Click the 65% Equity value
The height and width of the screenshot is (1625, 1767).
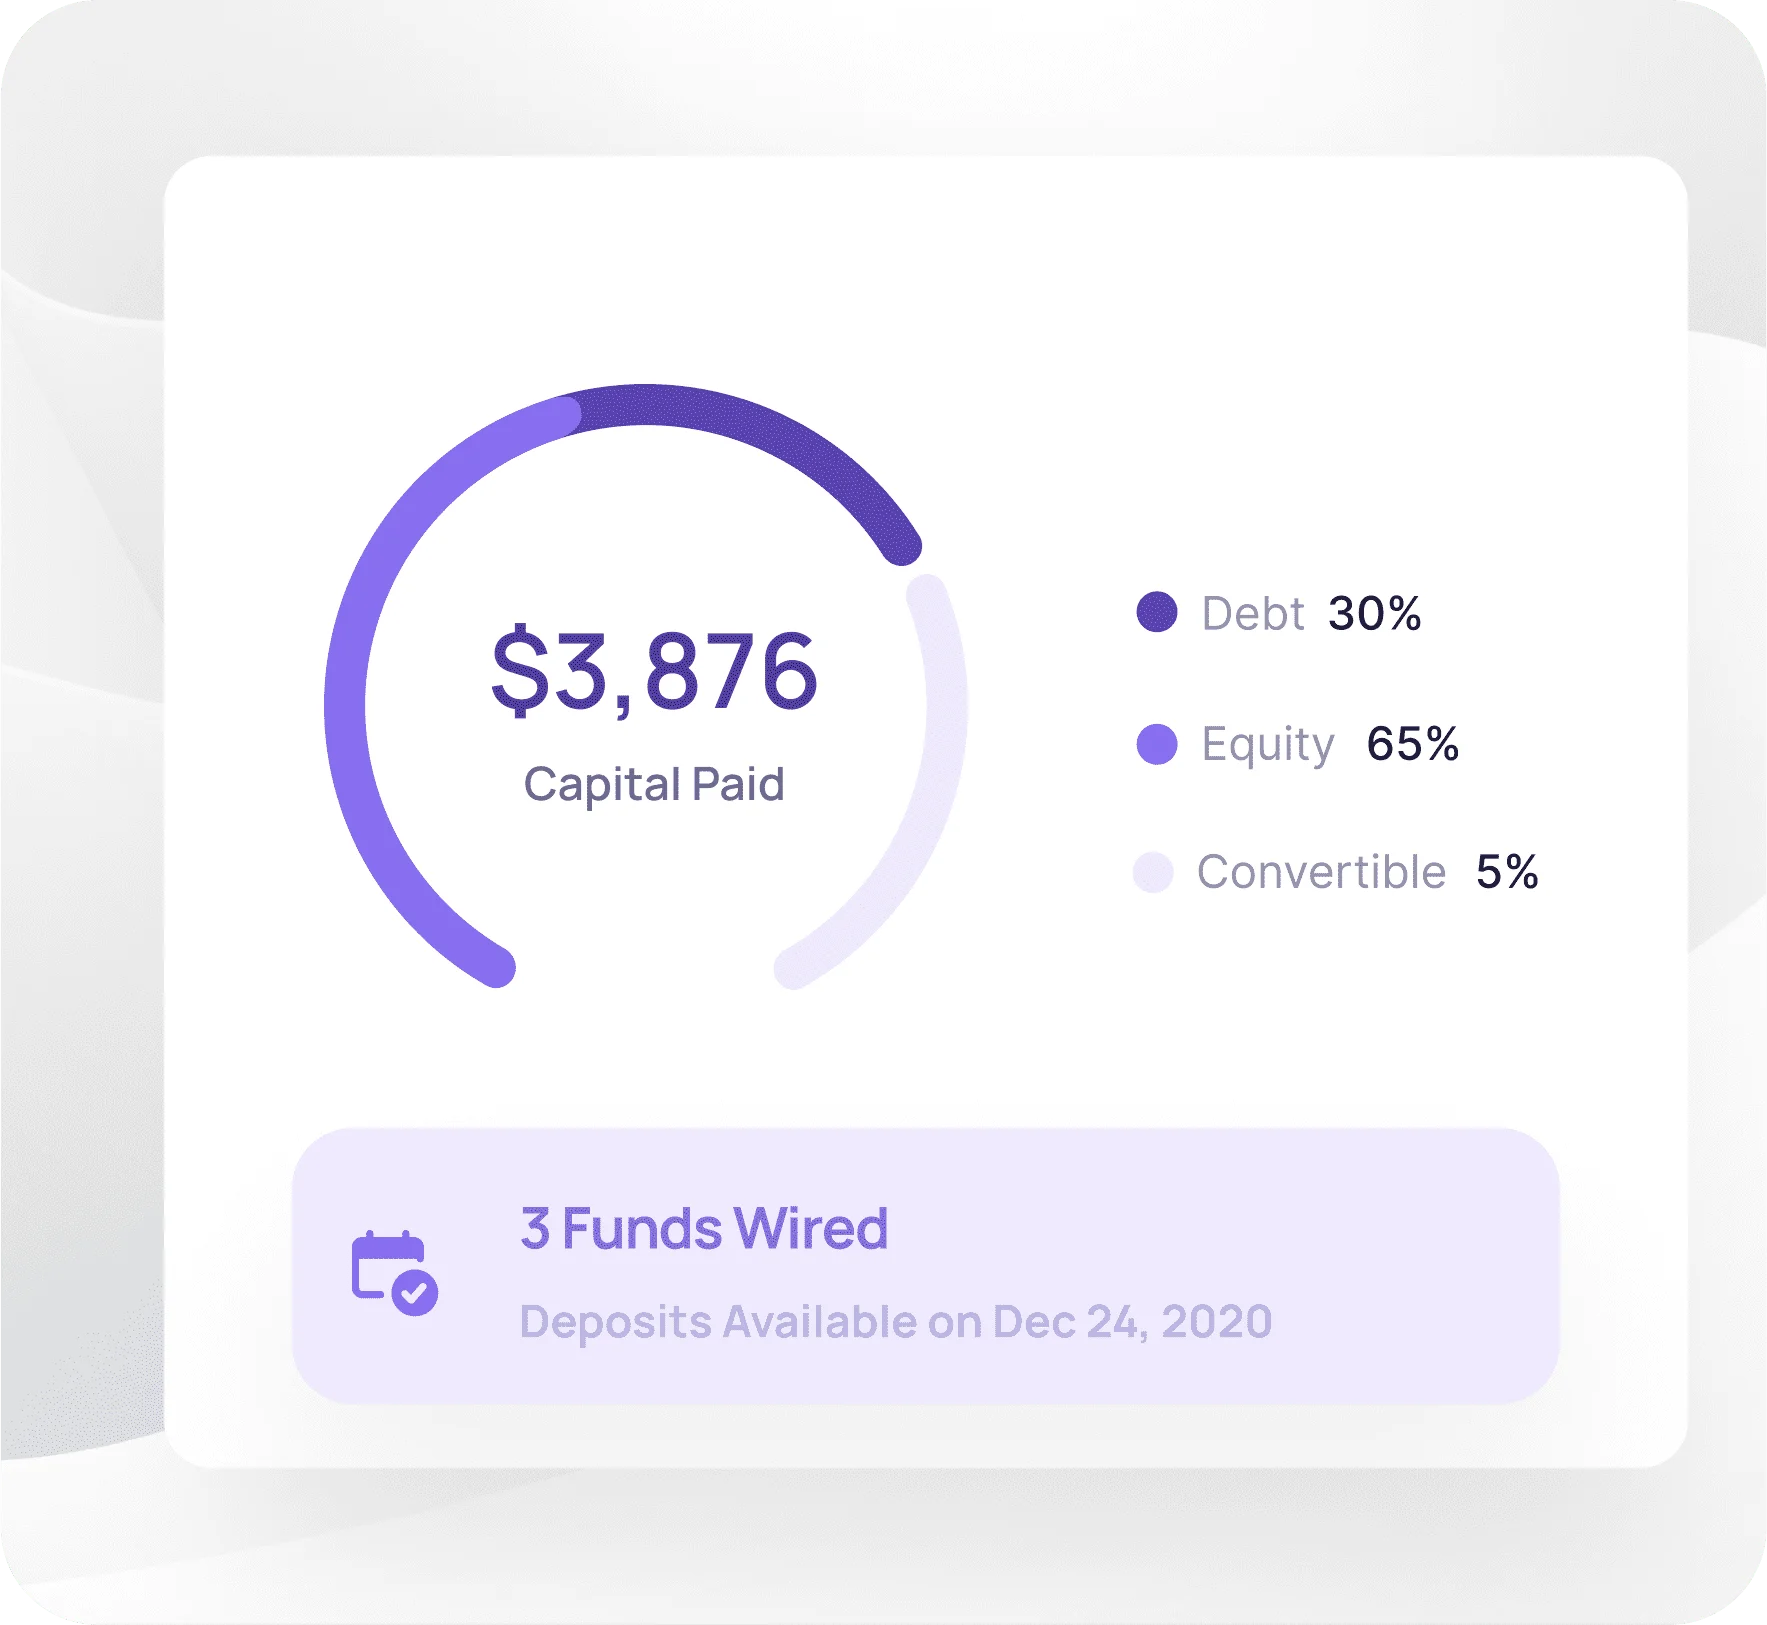point(1413,744)
